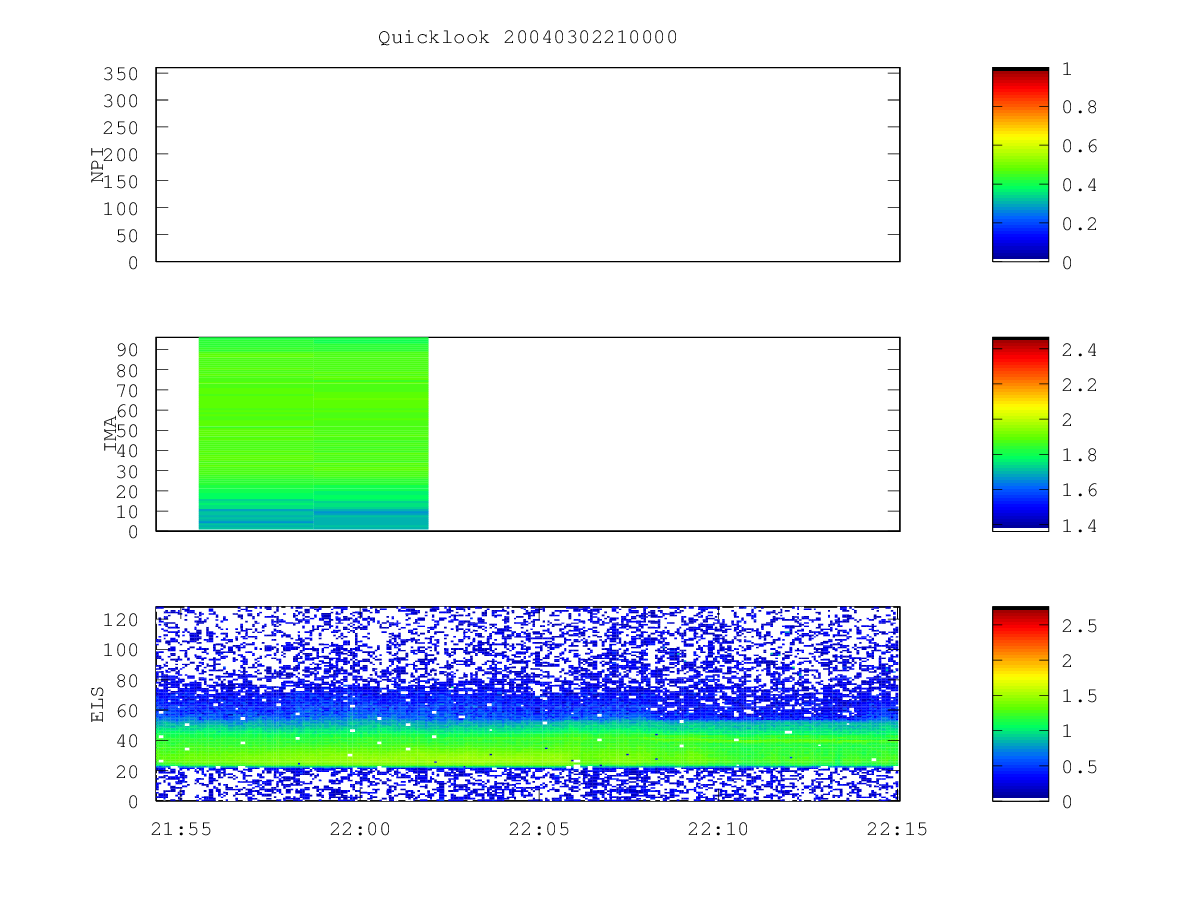This screenshot has width=1200, height=900.
Task: Click the green IMA data block
Action: point(314,433)
